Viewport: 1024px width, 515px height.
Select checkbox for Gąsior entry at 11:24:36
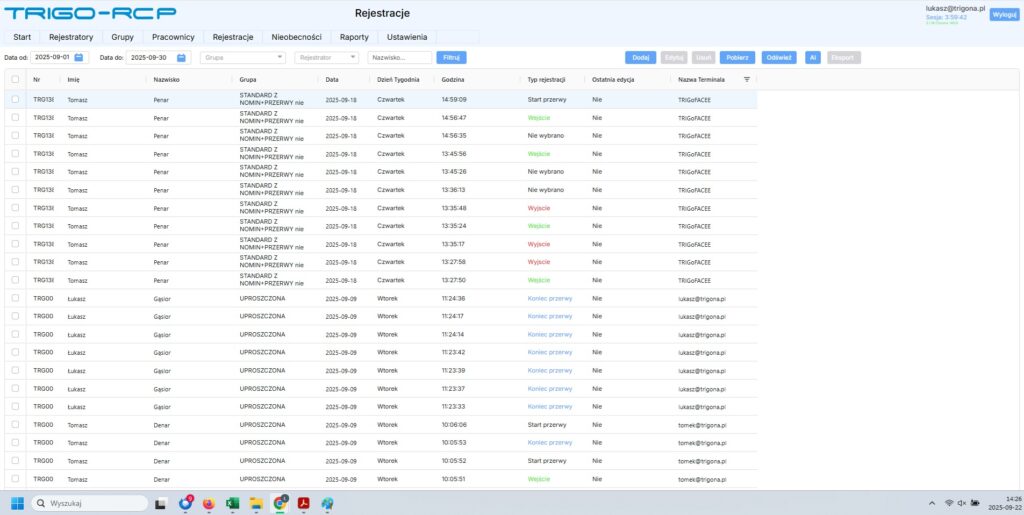[x=15, y=298]
